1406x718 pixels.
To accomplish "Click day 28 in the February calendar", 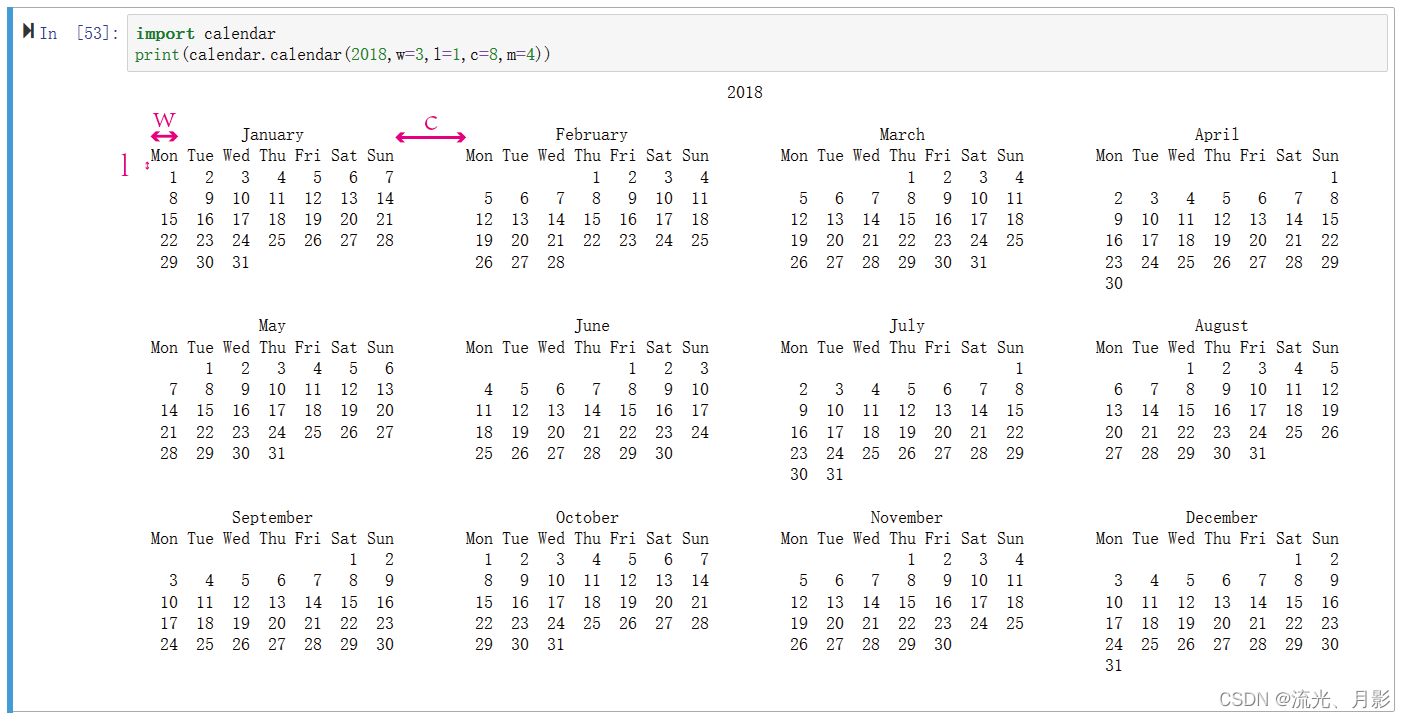I will (556, 262).
